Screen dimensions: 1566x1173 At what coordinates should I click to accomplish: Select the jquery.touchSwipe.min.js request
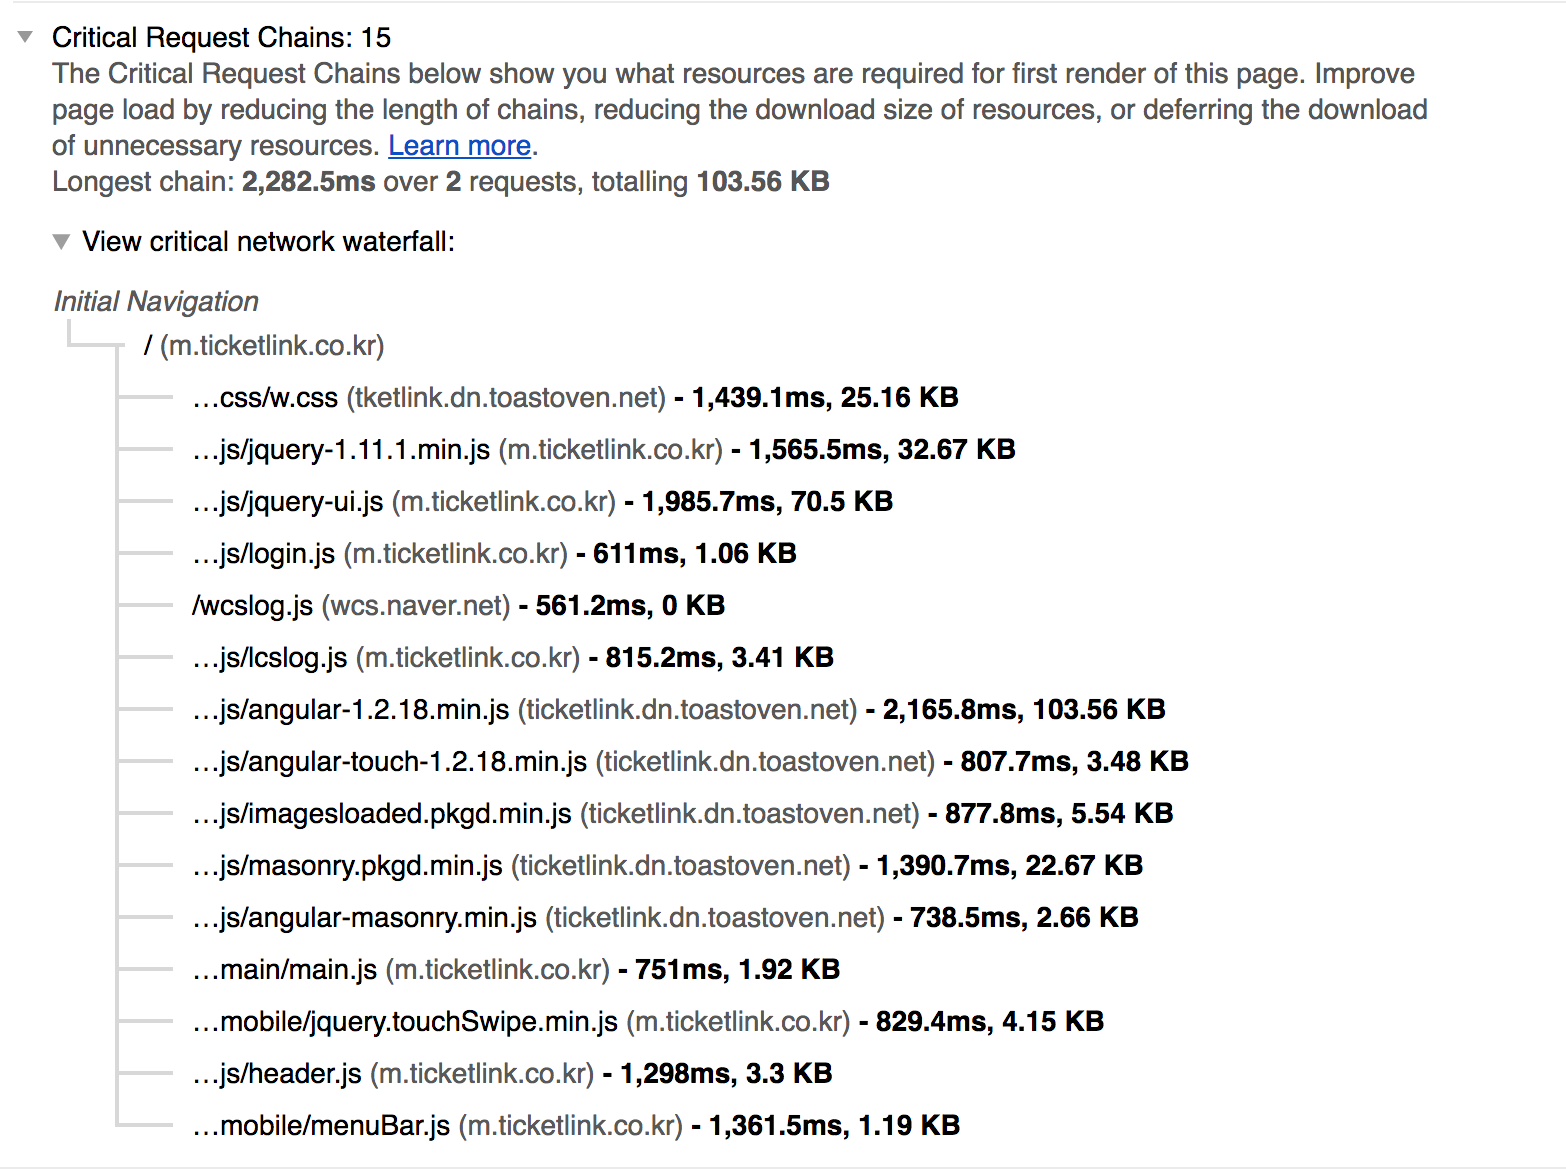click(x=405, y=1022)
